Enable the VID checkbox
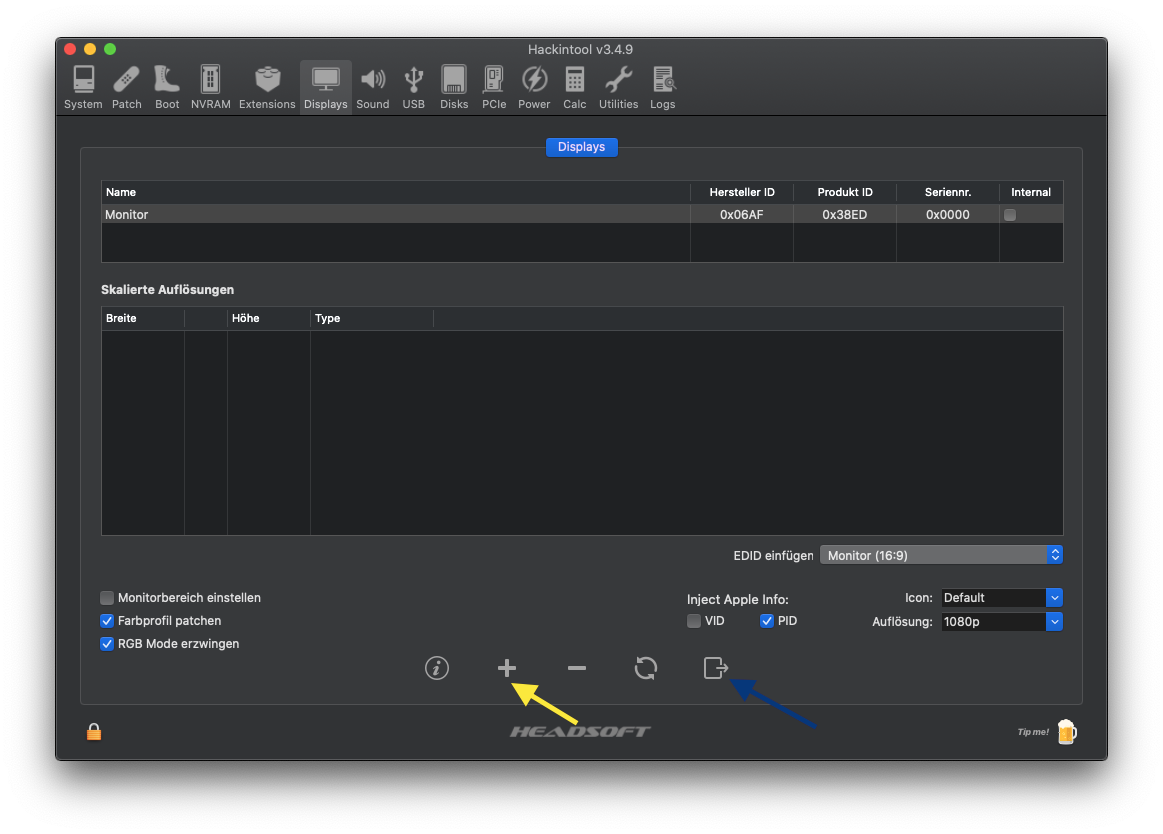Screen dimensions: 1163x834 [x=693, y=621]
